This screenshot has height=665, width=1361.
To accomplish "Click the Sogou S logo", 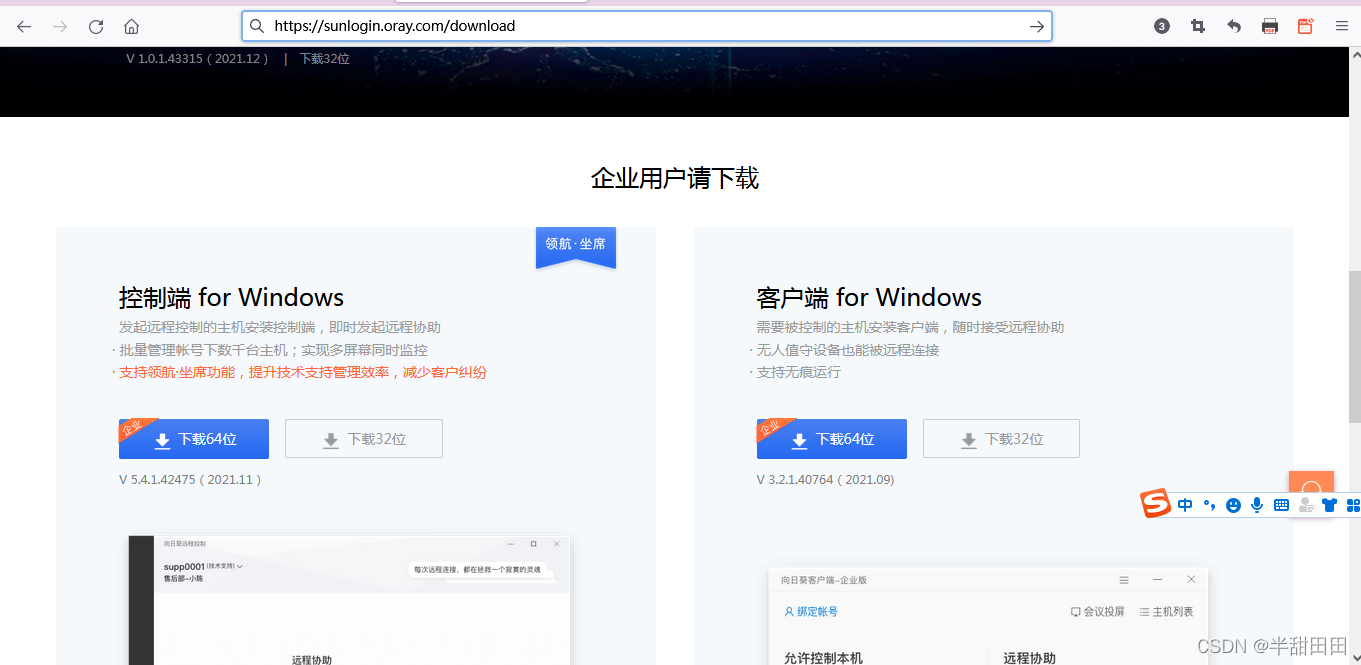I will [1156, 504].
